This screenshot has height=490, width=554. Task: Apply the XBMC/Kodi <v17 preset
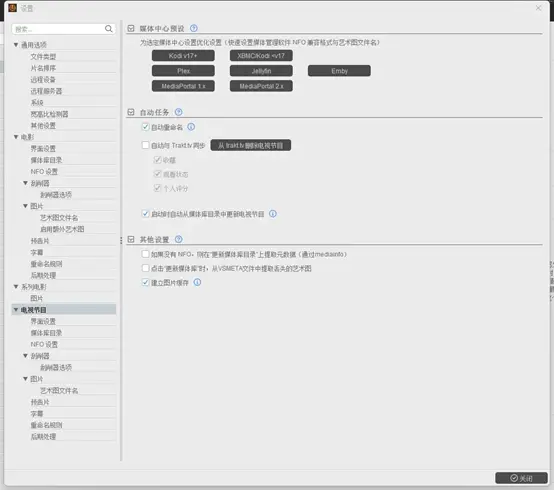261,55
